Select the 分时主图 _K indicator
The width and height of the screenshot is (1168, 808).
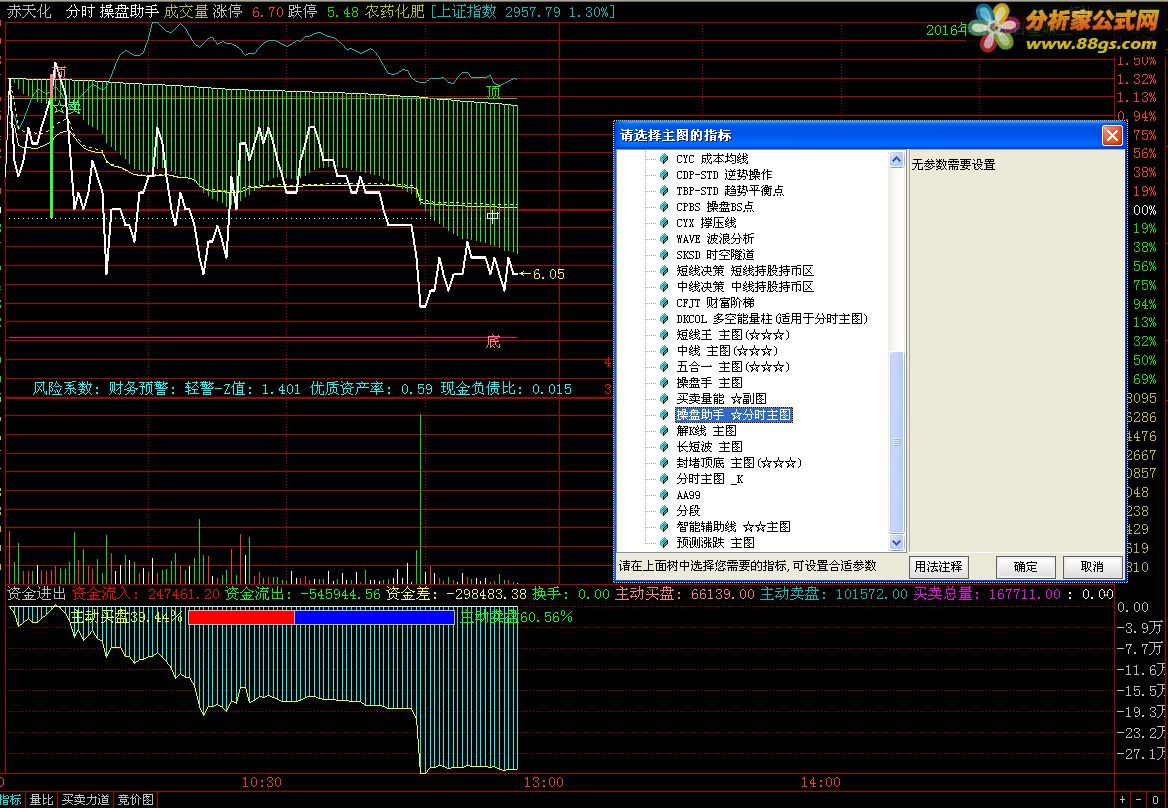tap(709, 479)
